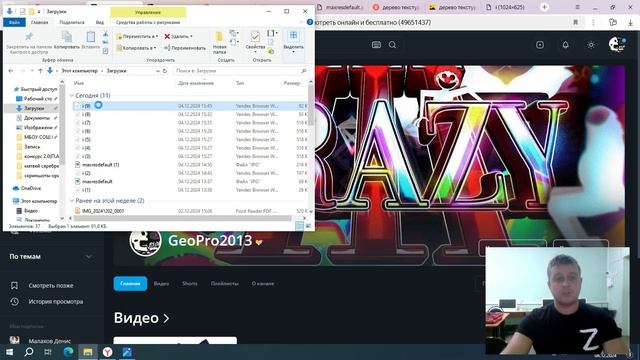Viewport: 640px width, 360px height.
Task: Open the Файл menu in Explorer
Action: [14, 22]
